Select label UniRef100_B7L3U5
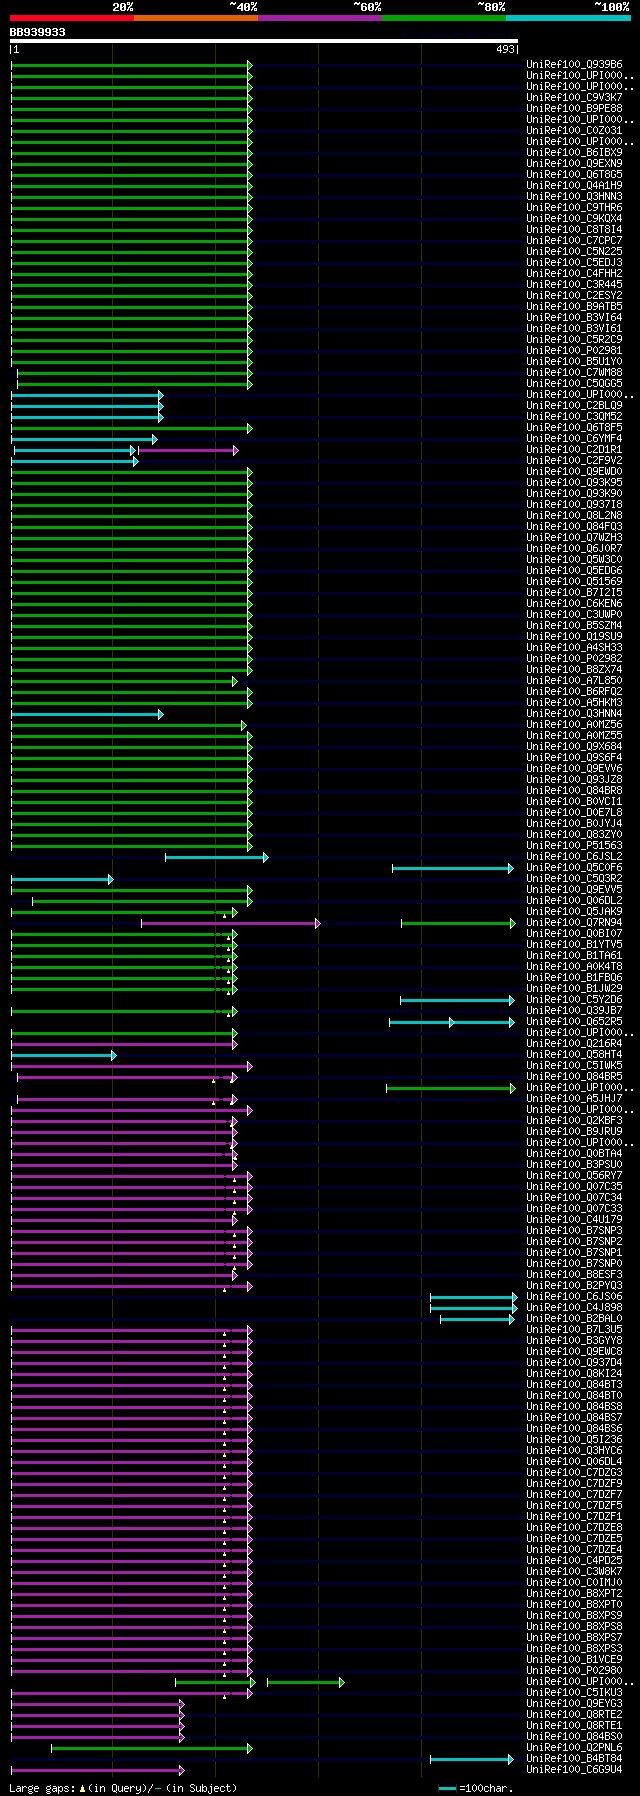This screenshot has width=640, height=1796. coord(574,1330)
